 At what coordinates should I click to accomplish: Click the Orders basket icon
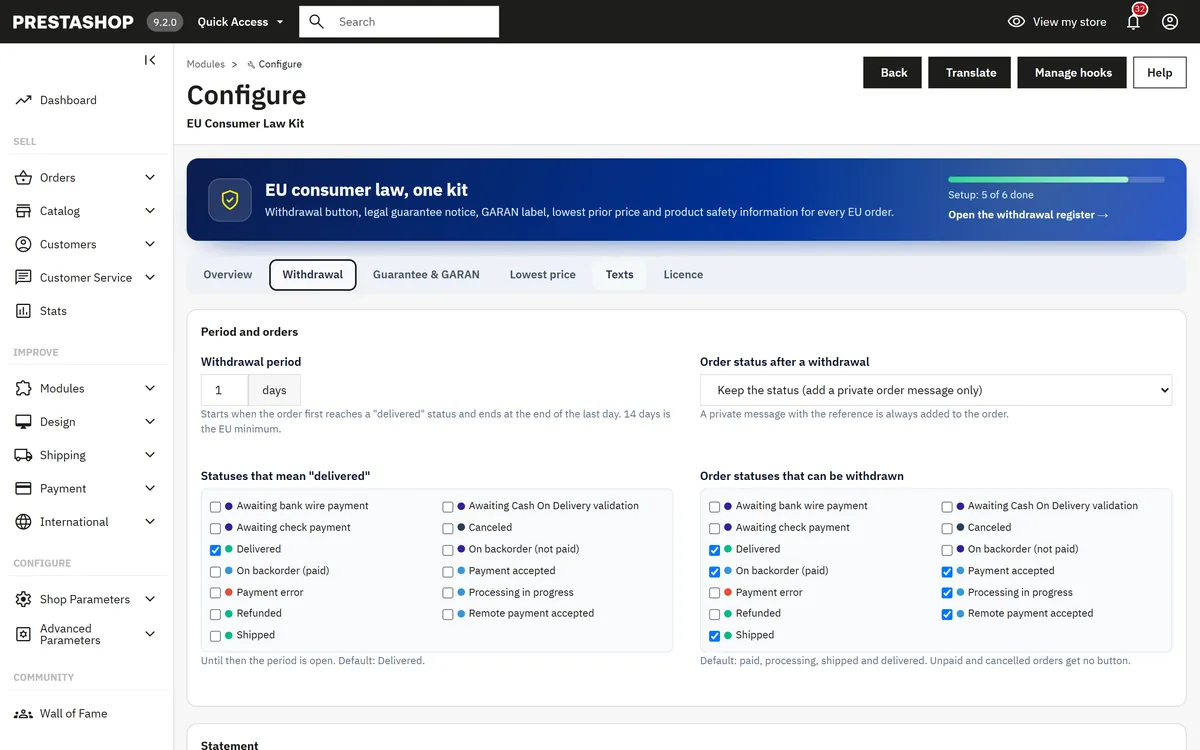coord(23,178)
